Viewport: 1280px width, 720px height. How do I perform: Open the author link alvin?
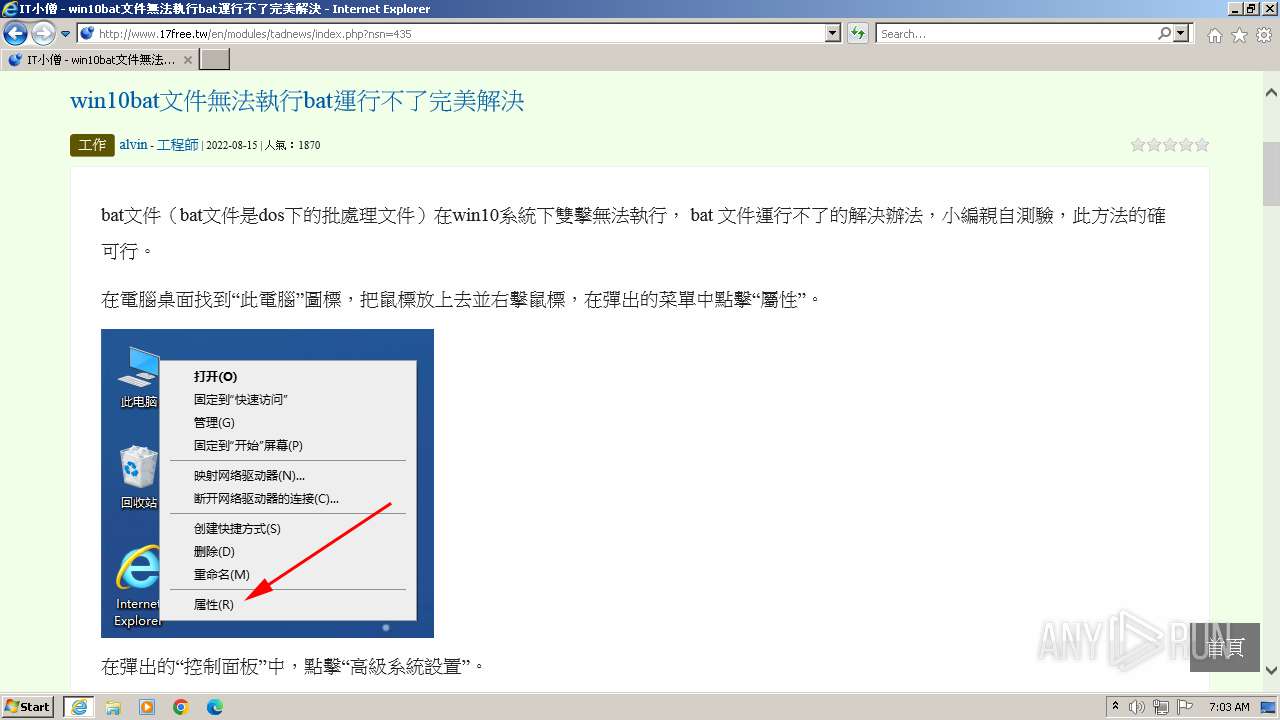click(x=133, y=145)
